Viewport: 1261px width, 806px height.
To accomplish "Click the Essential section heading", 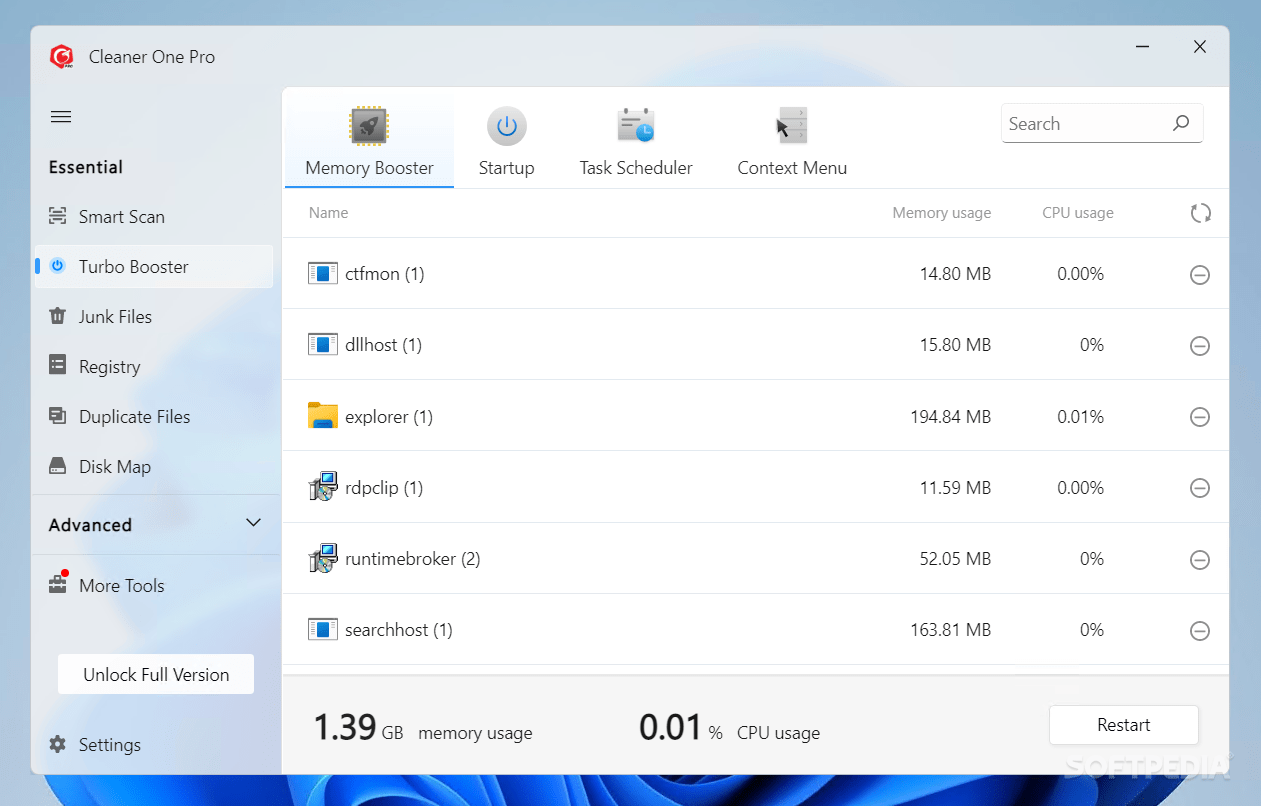I will click(x=86, y=167).
